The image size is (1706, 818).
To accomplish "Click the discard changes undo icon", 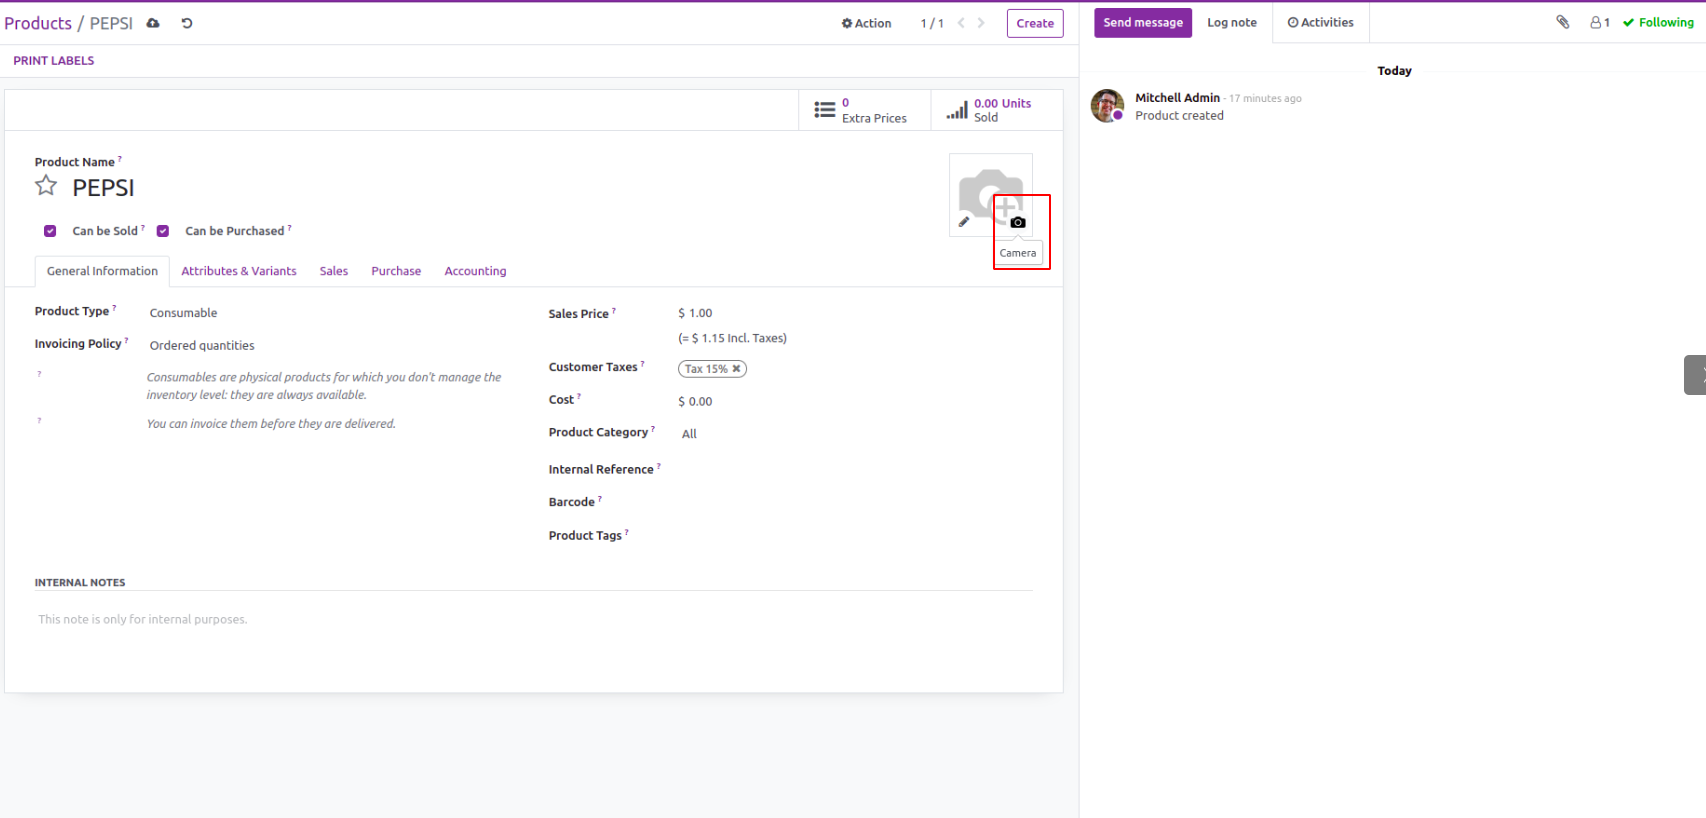I will 187,23.
